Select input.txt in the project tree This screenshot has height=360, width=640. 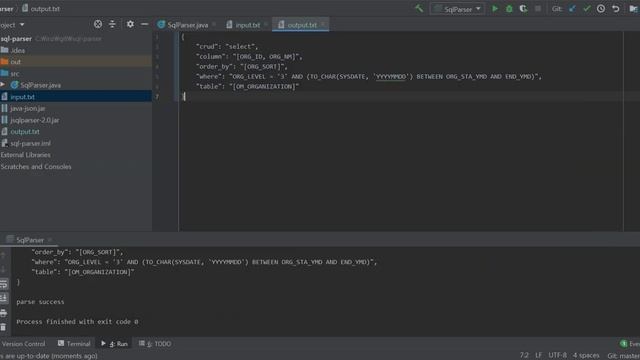pyautogui.click(x=22, y=97)
